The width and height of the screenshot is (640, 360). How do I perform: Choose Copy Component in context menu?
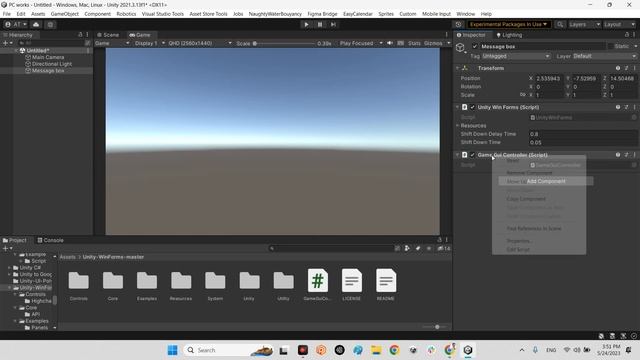[526, 199]
